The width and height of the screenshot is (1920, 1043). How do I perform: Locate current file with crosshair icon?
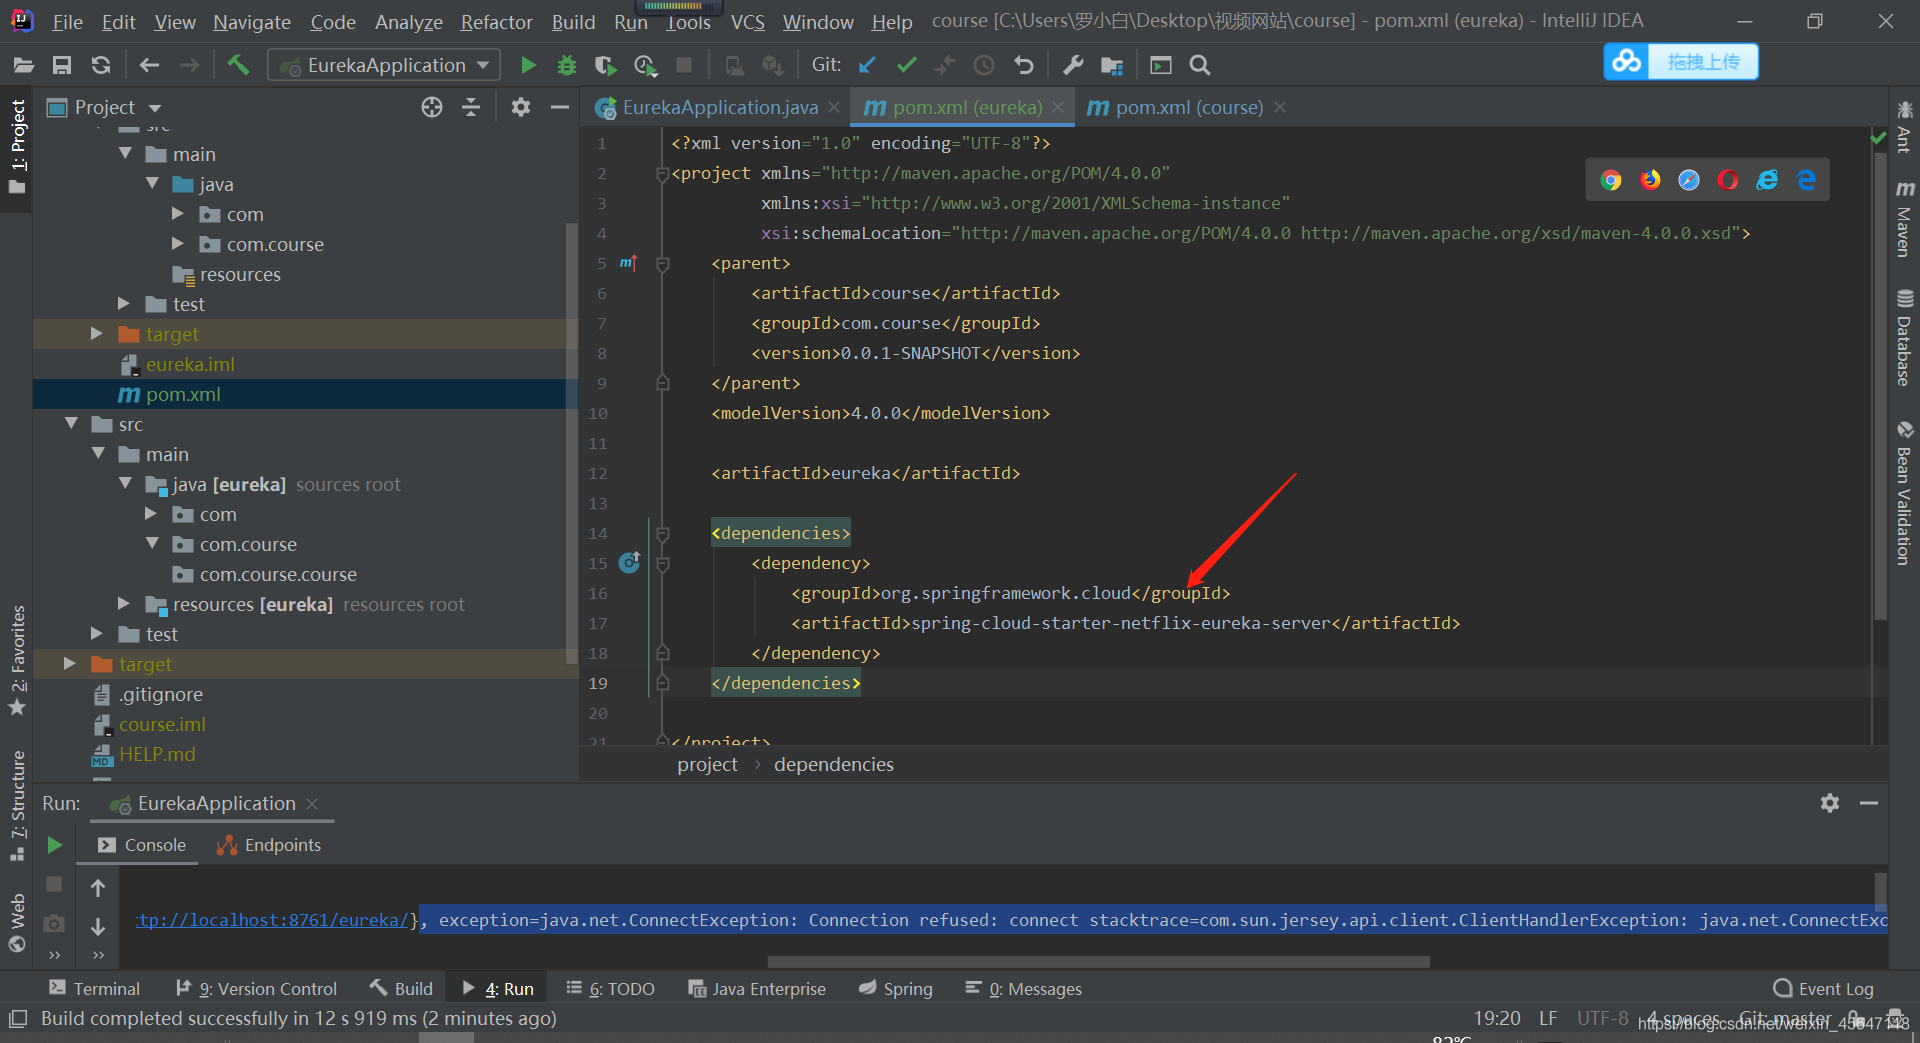click(x=432, y=107)
